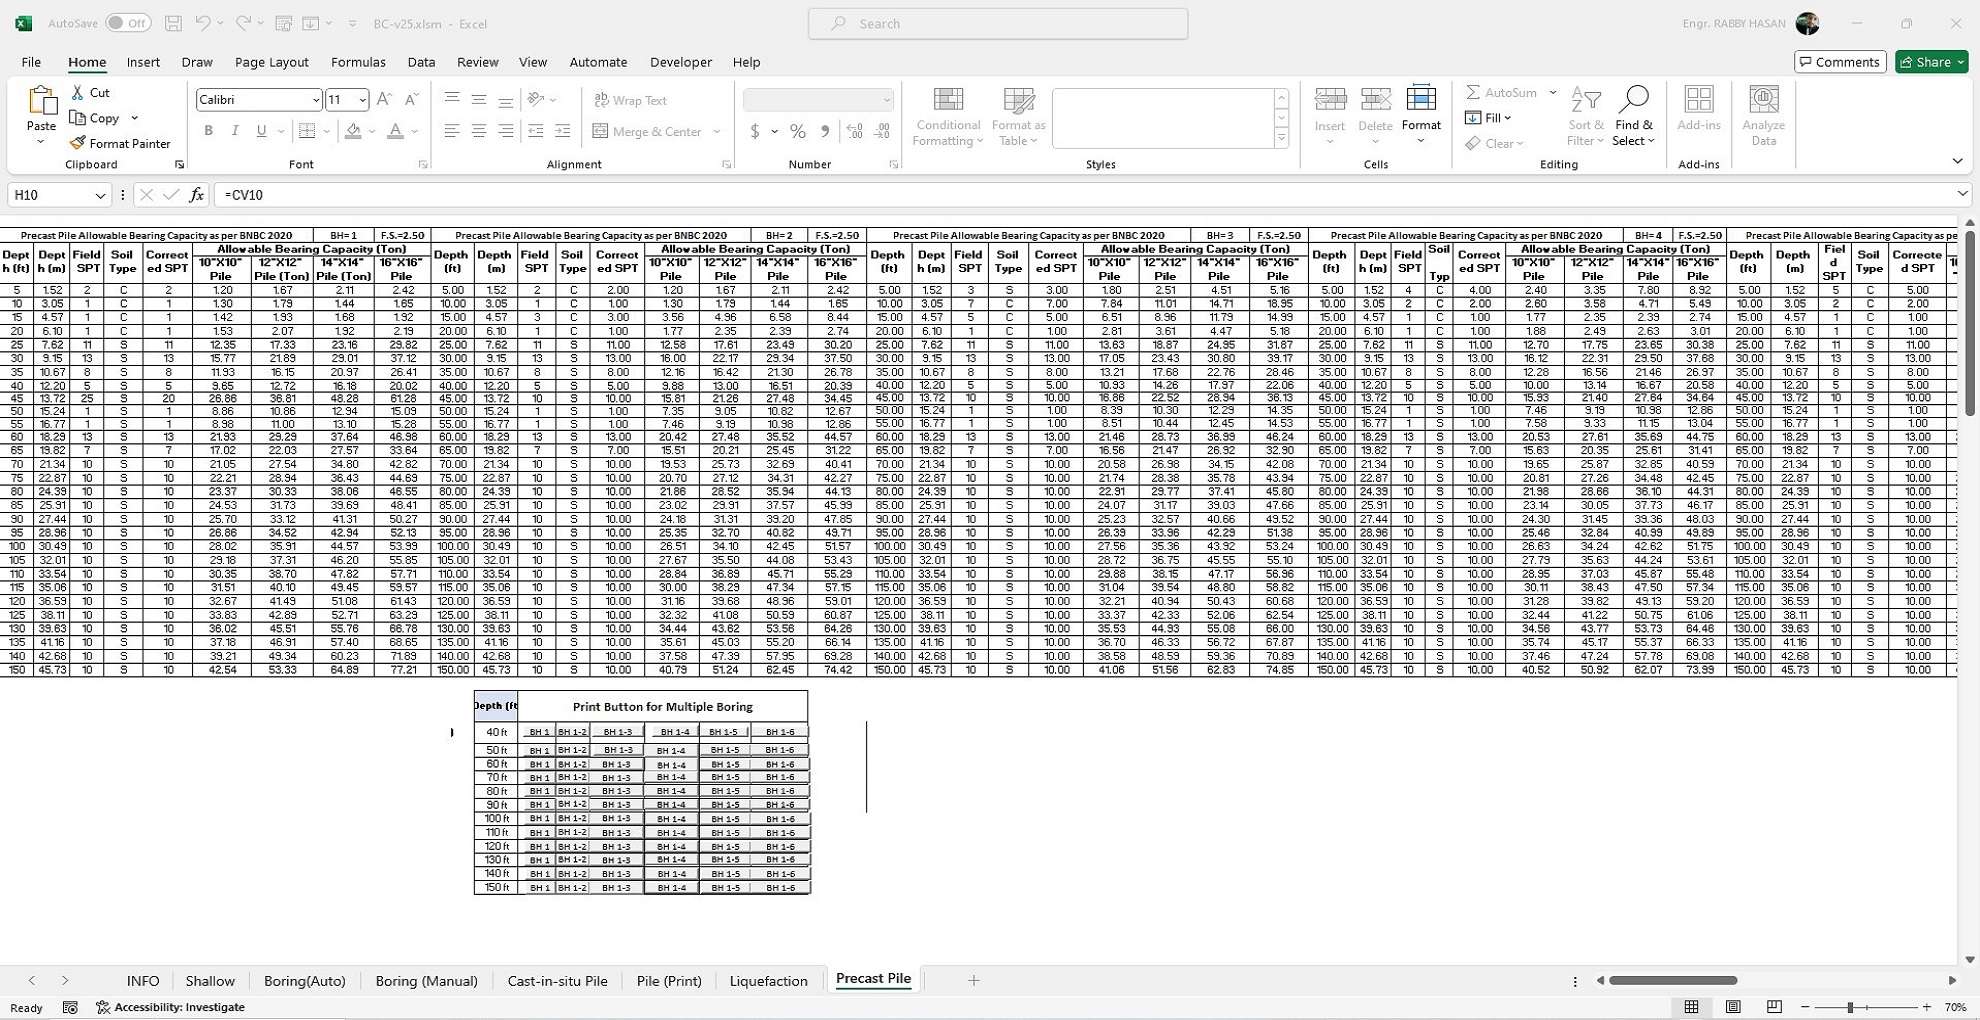Open the Calibri font name dropdown
This screenshot has height=1020, width=1980.
(315, 100)
